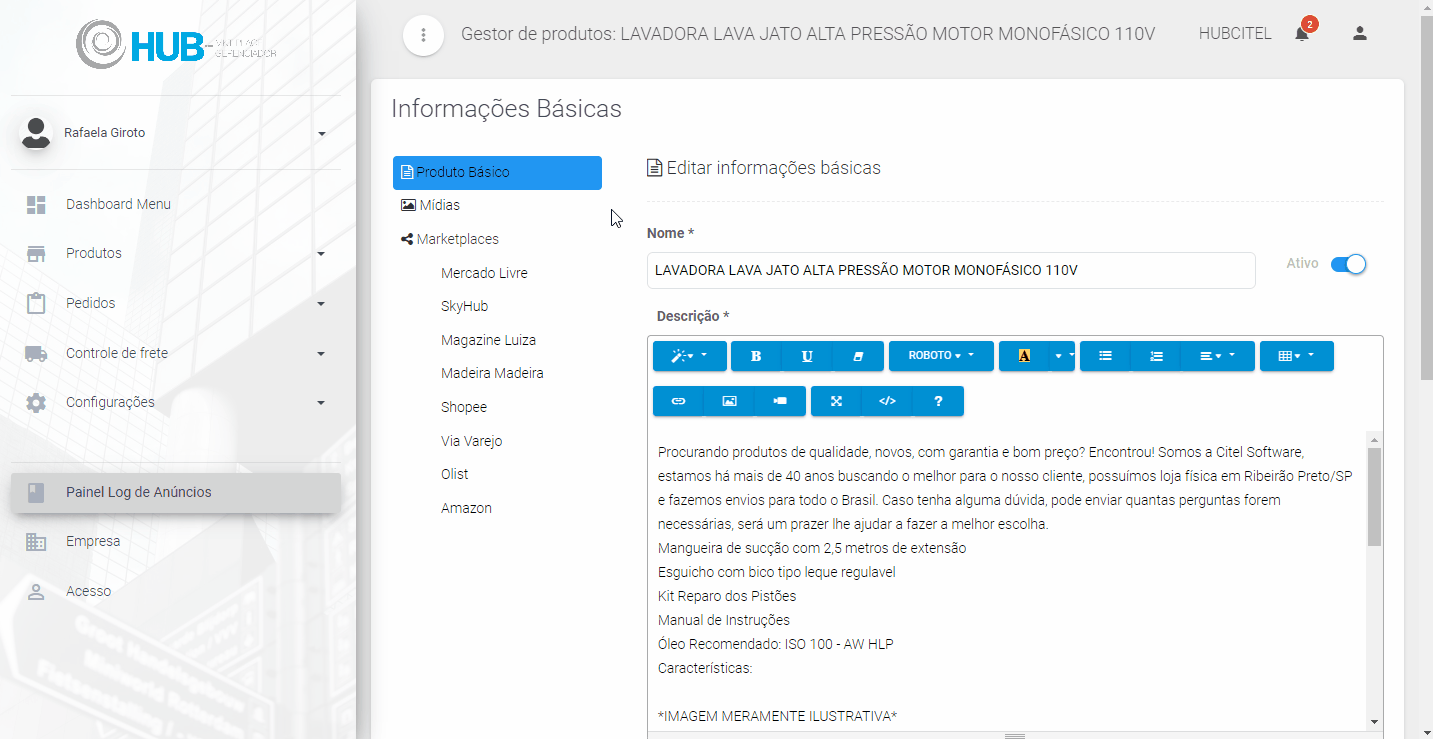Insert a numbered ordered list
Screen dimensions: 1433x739
pos(1156,356)
